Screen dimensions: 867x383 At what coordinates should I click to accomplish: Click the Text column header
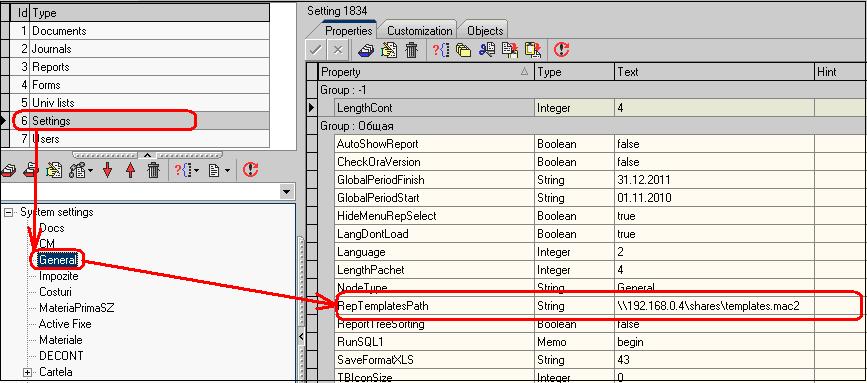coord(714,72)
